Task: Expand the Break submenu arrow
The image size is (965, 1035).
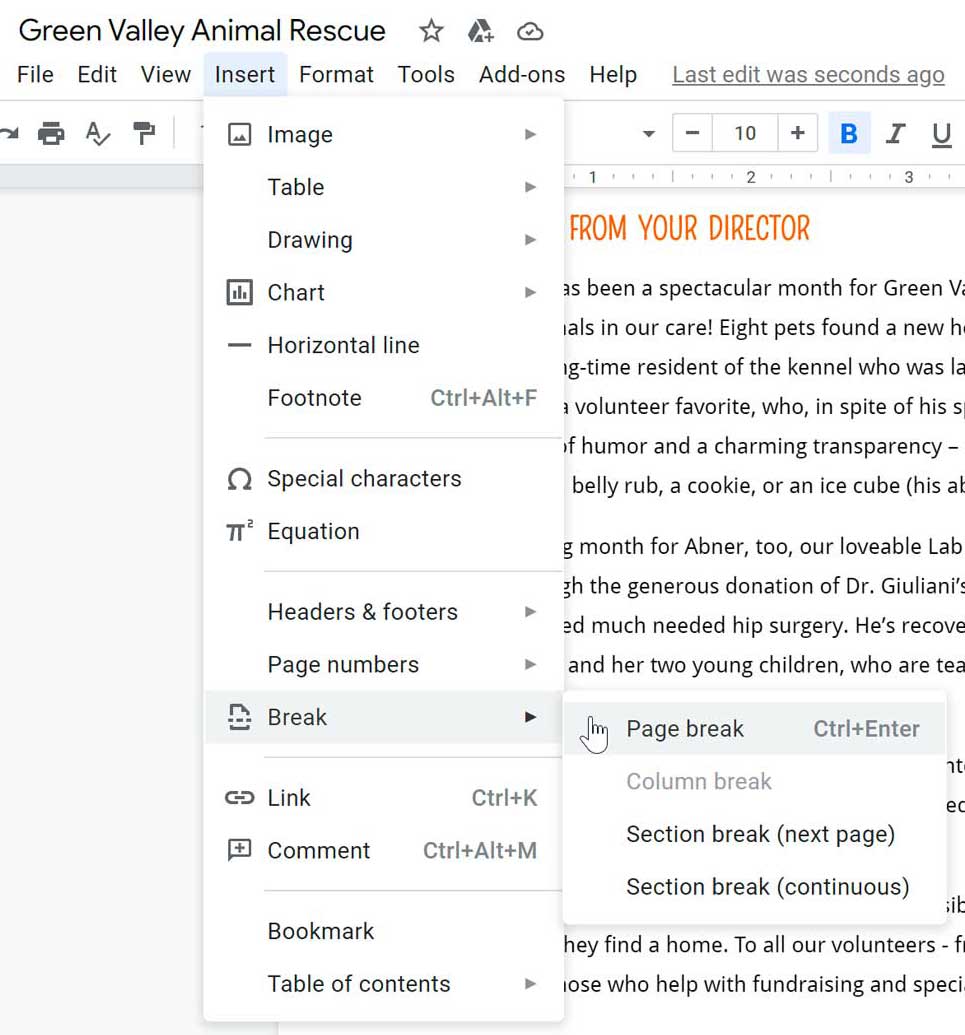Action: coord(530,718)
